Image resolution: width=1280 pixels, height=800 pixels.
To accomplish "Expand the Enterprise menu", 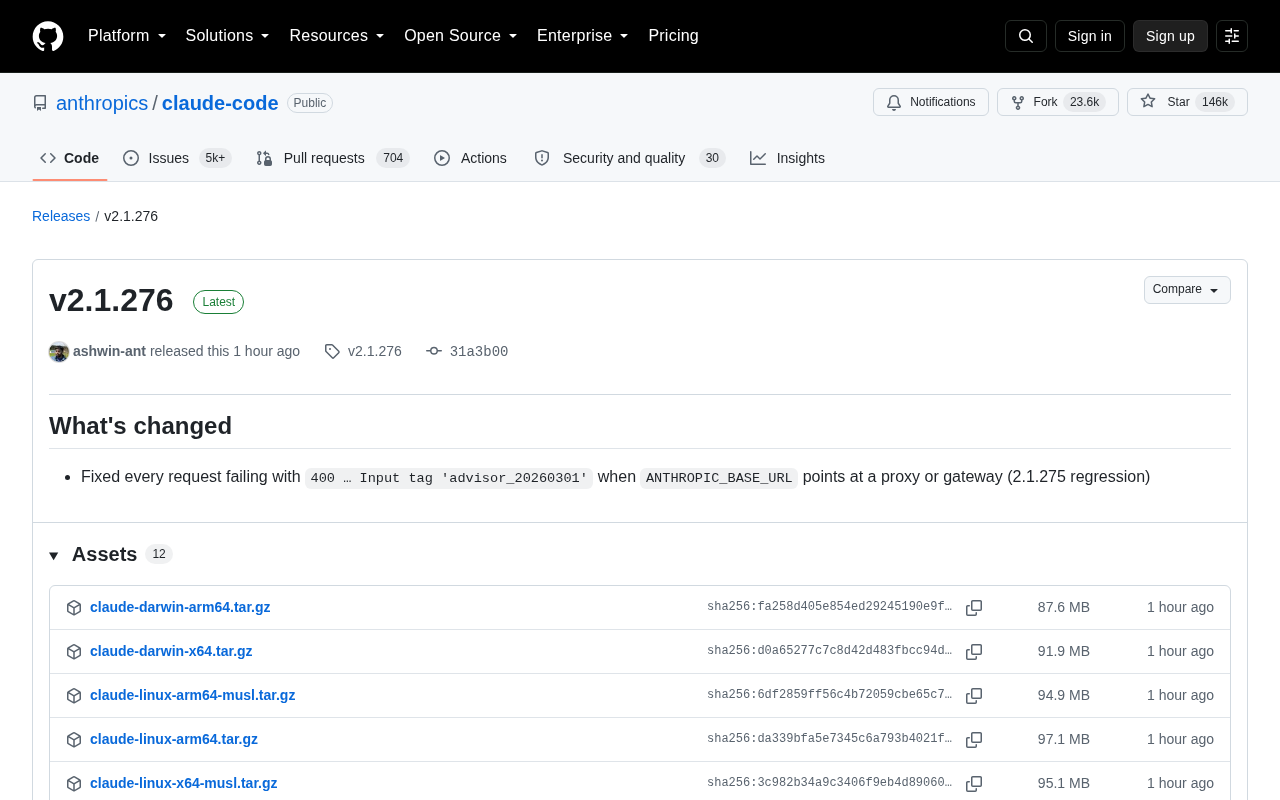I will point(583,36).
